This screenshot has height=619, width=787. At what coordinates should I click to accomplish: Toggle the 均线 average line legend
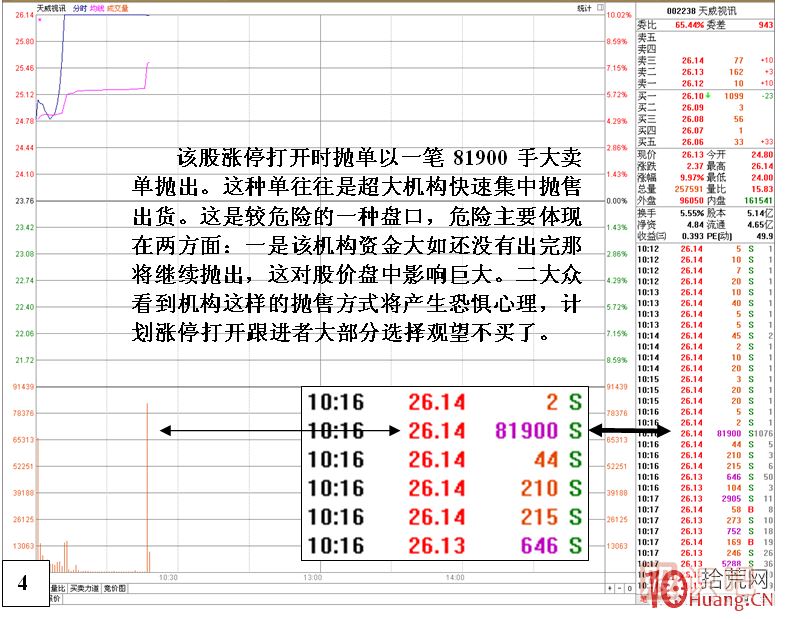[96, 8]
